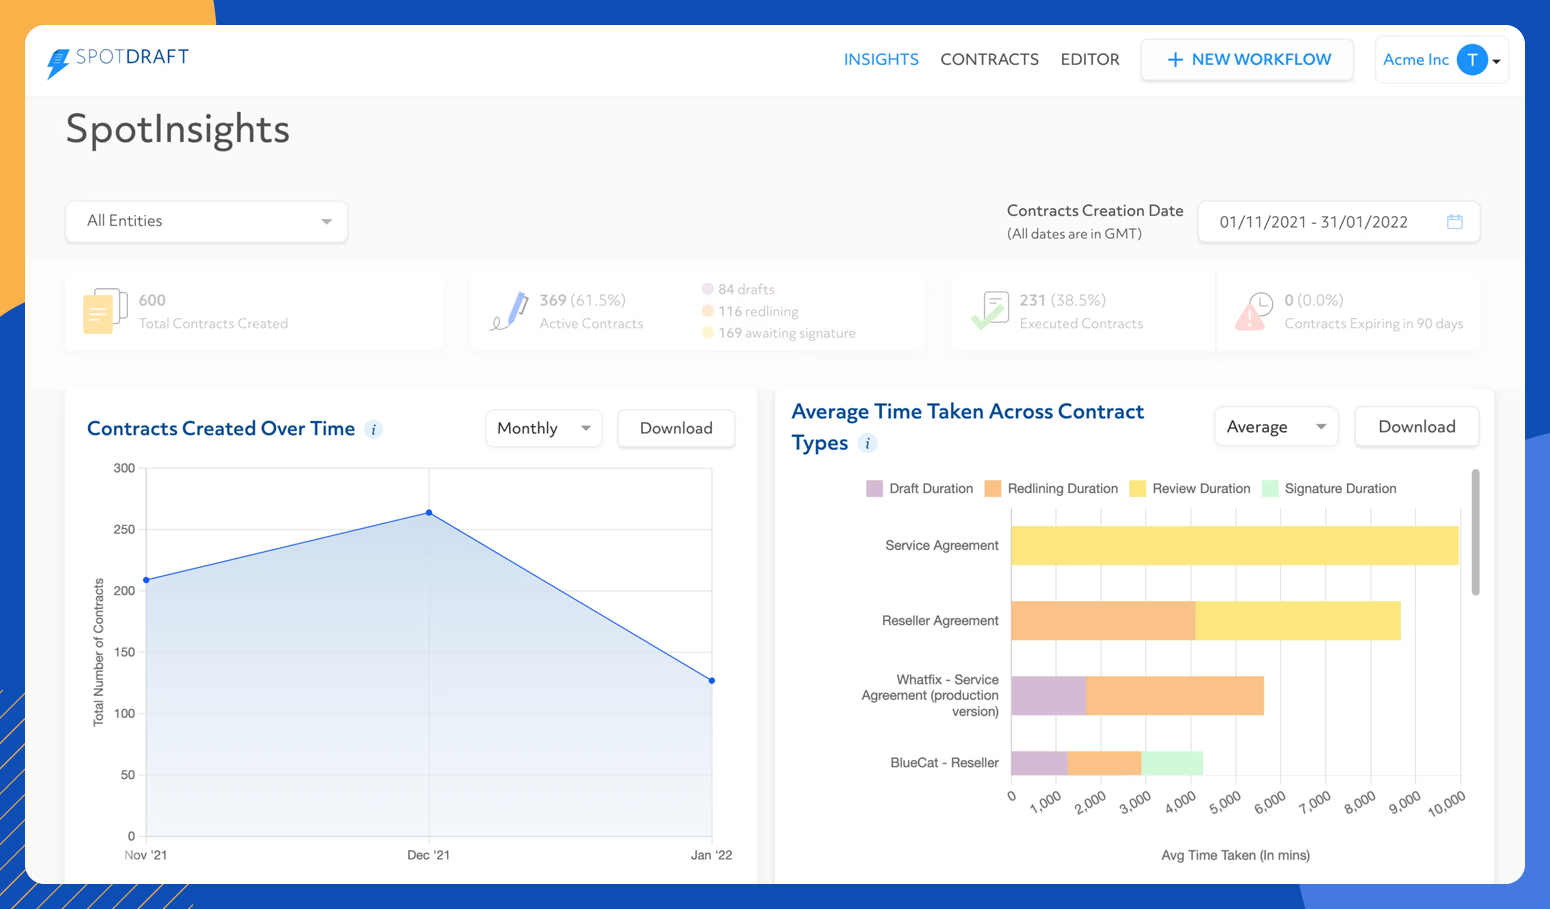Open the EDITOR section

1090,59
